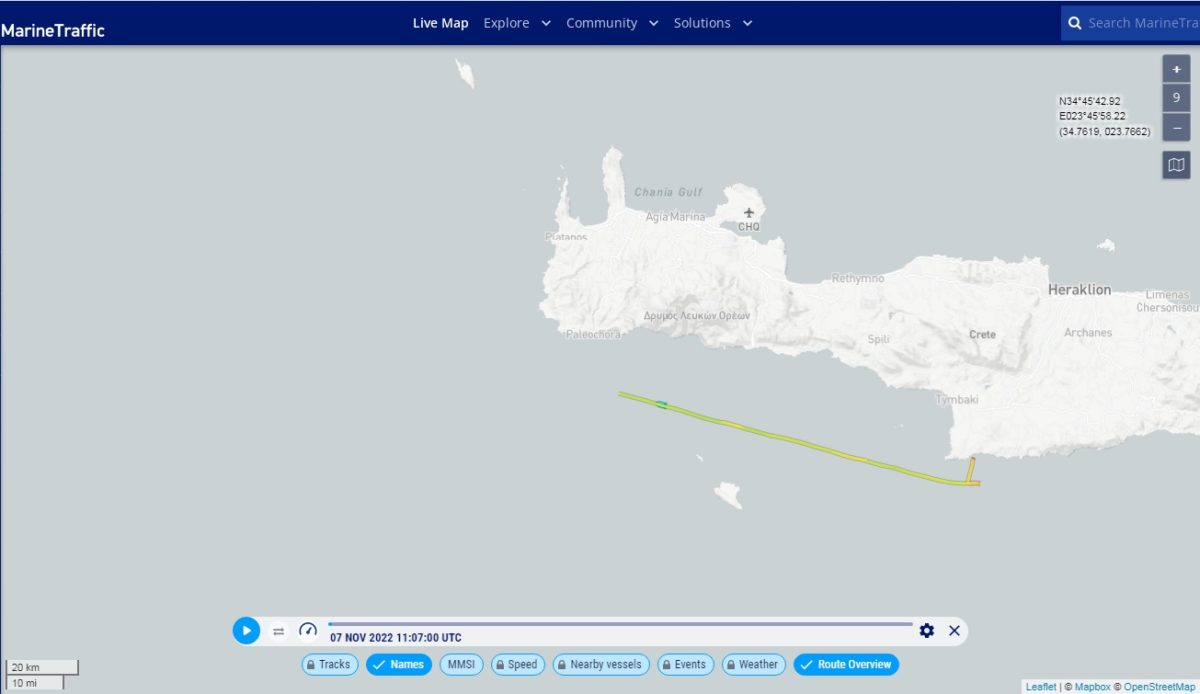This screenshot has height=694, width=1200.
Task: Open the map layers icon
Action: 1176,165
